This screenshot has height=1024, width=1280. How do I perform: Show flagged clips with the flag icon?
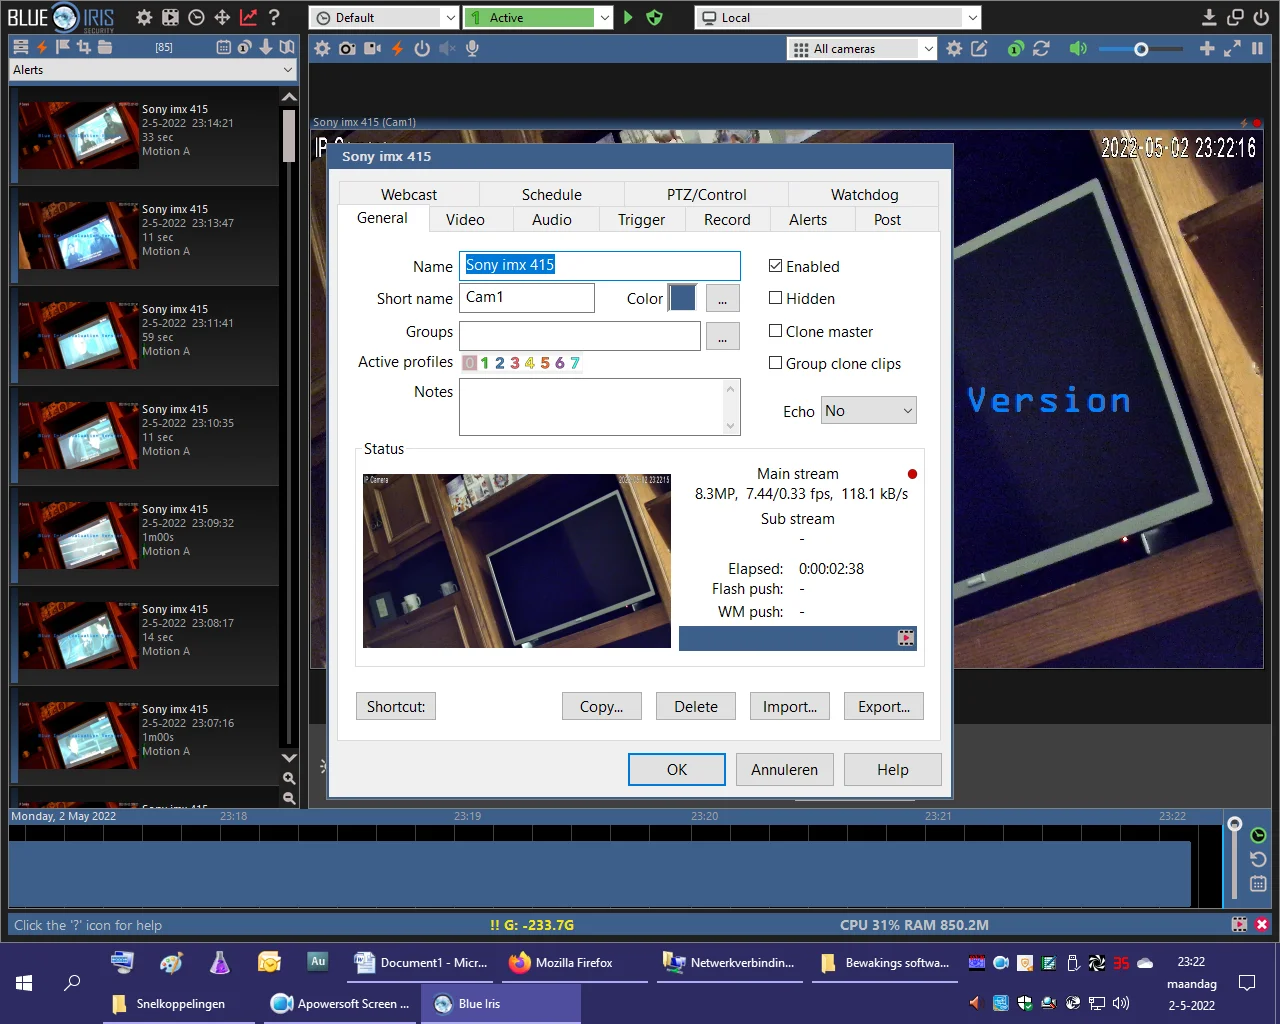click(62, 47)
